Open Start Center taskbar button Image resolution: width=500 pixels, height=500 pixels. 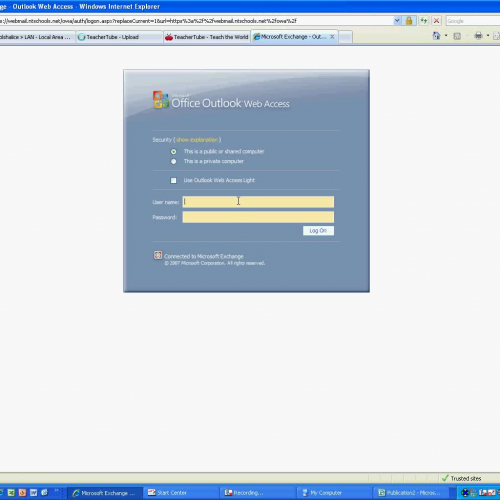pyautogui.click(x=181, y=493)
